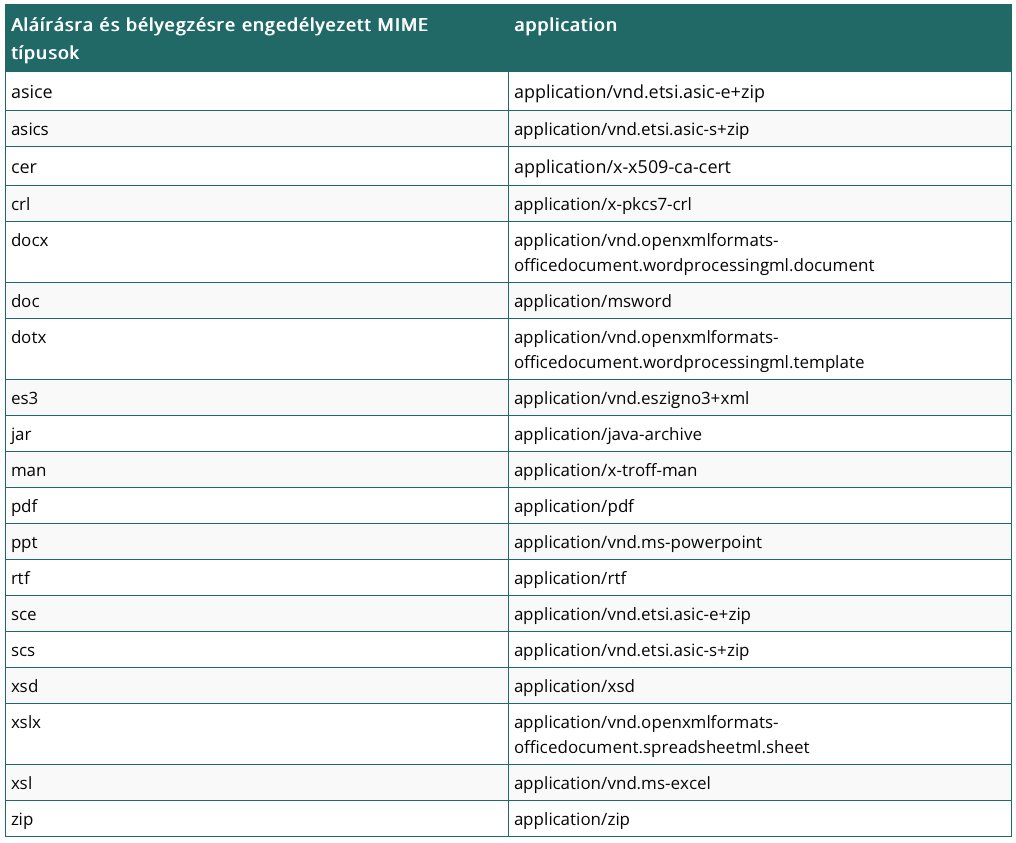
Task: Click 'application/vnd.etsi.asic-e+zip' in the sce row
Action: pyautogui.click(x=632, y=614)
